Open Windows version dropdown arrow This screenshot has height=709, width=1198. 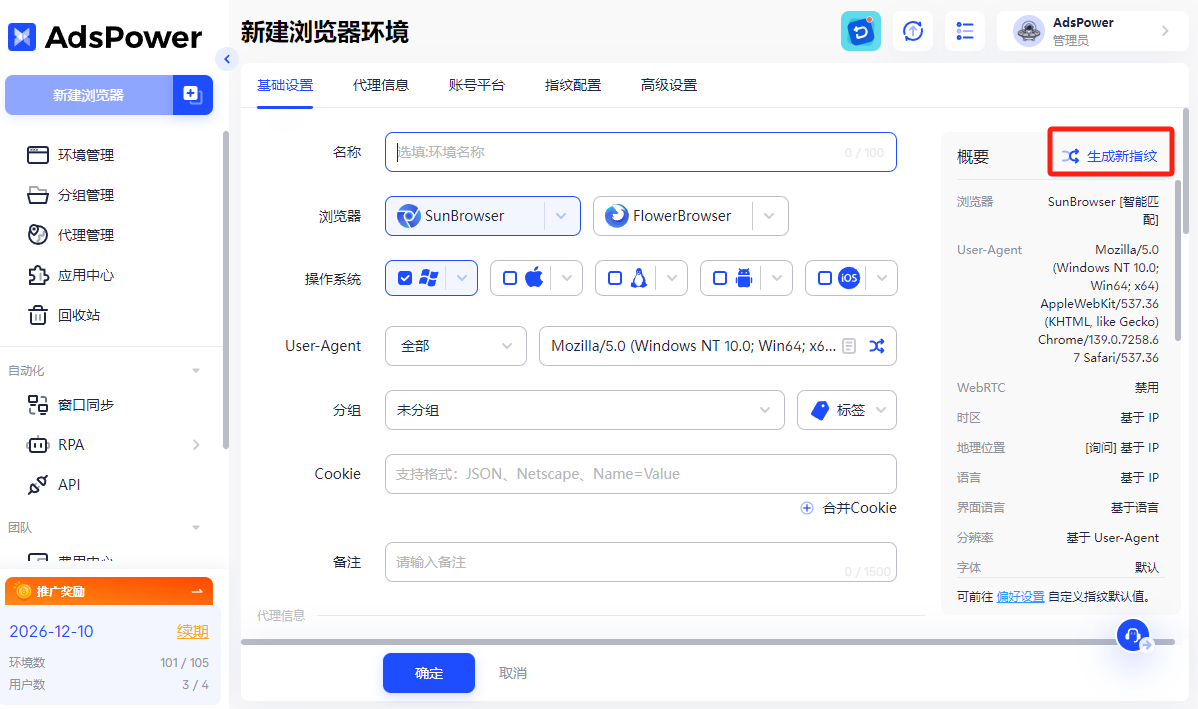[461, 278]
